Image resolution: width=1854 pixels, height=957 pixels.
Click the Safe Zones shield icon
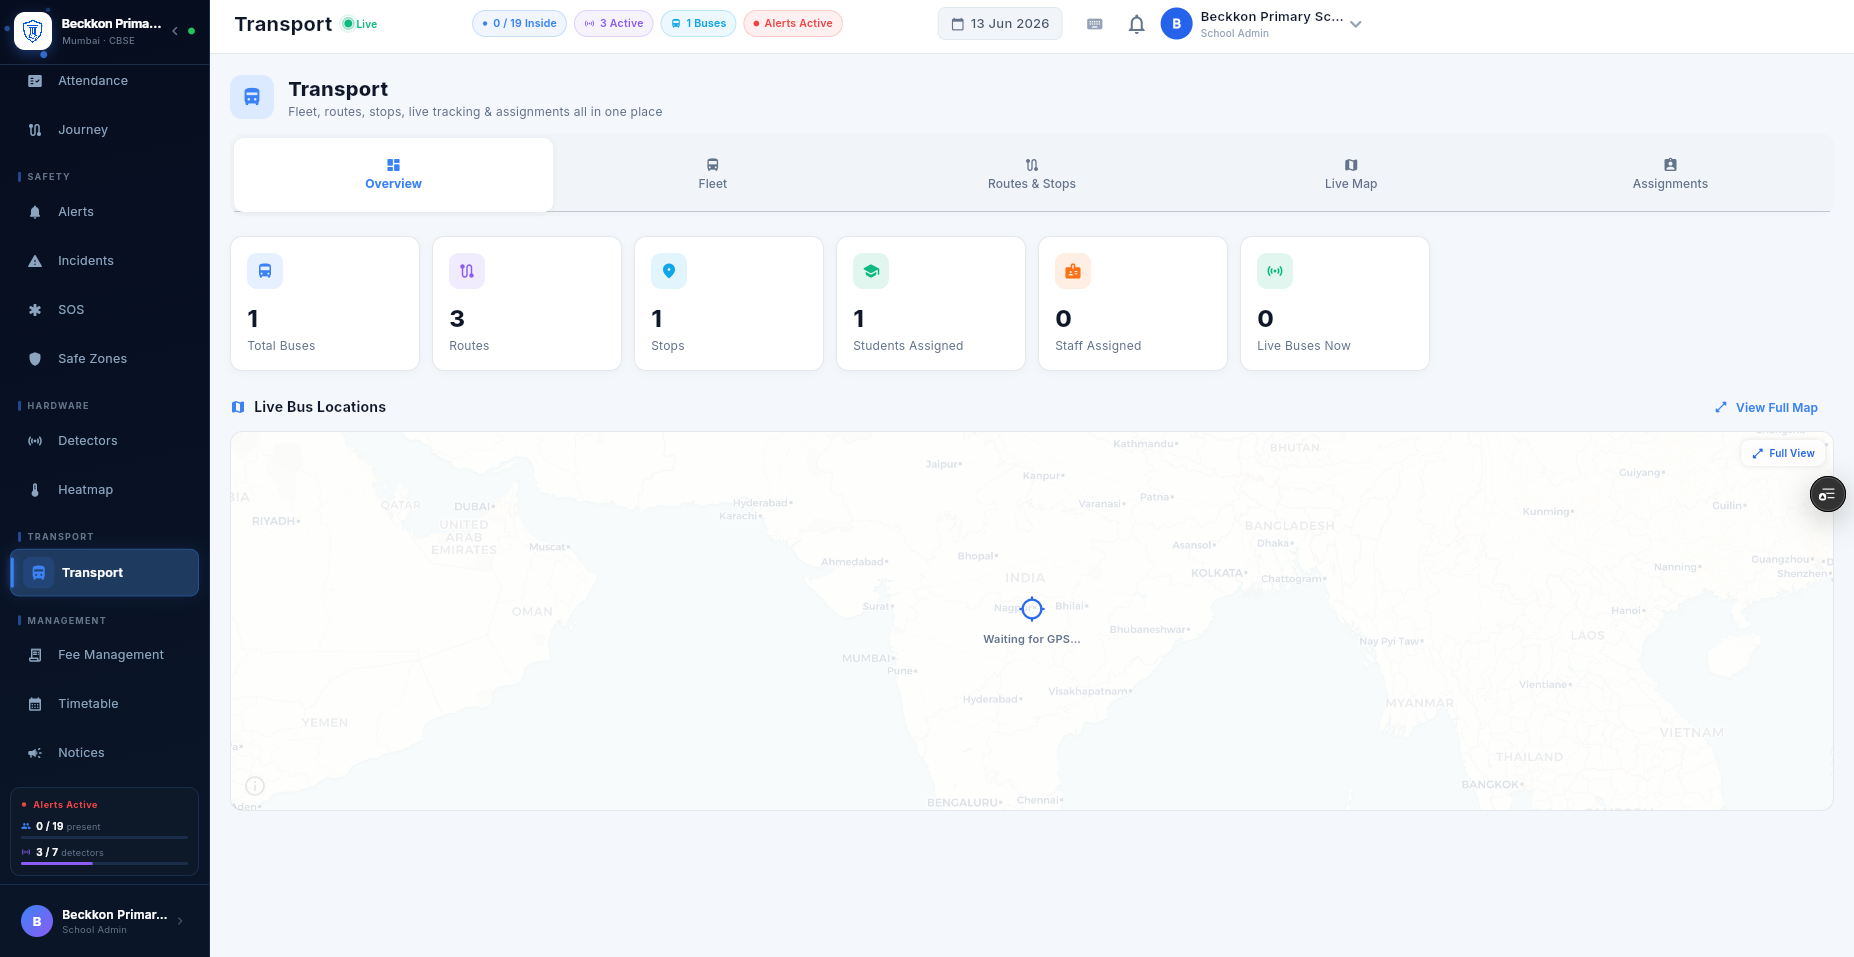pos(35,359)
